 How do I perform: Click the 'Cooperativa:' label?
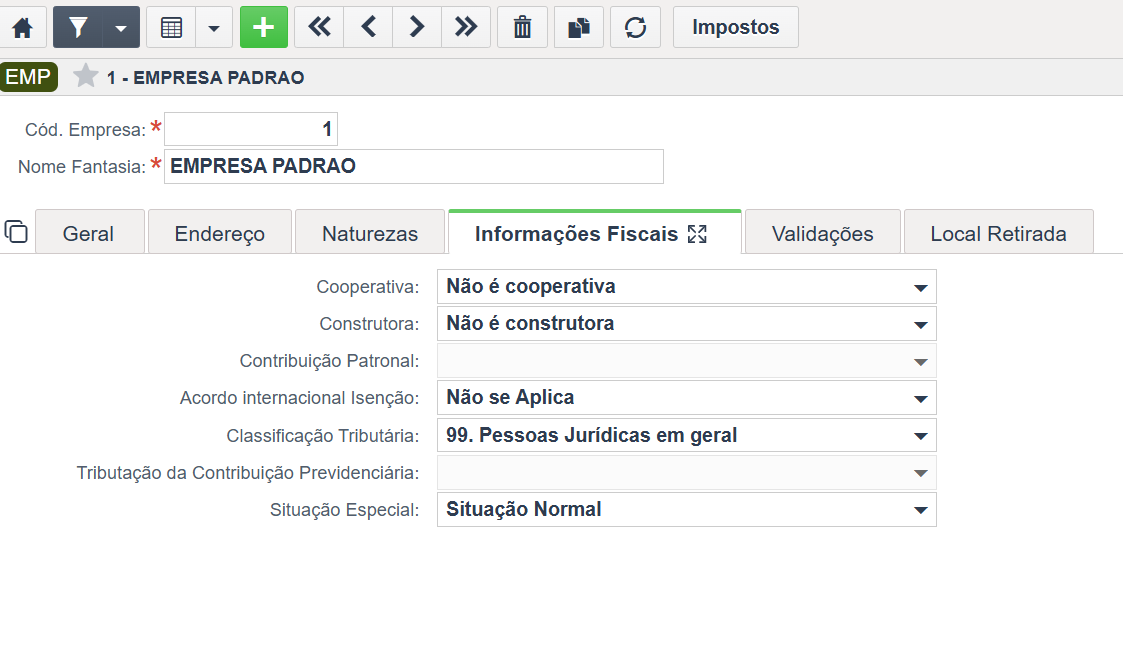pos(368,287)
